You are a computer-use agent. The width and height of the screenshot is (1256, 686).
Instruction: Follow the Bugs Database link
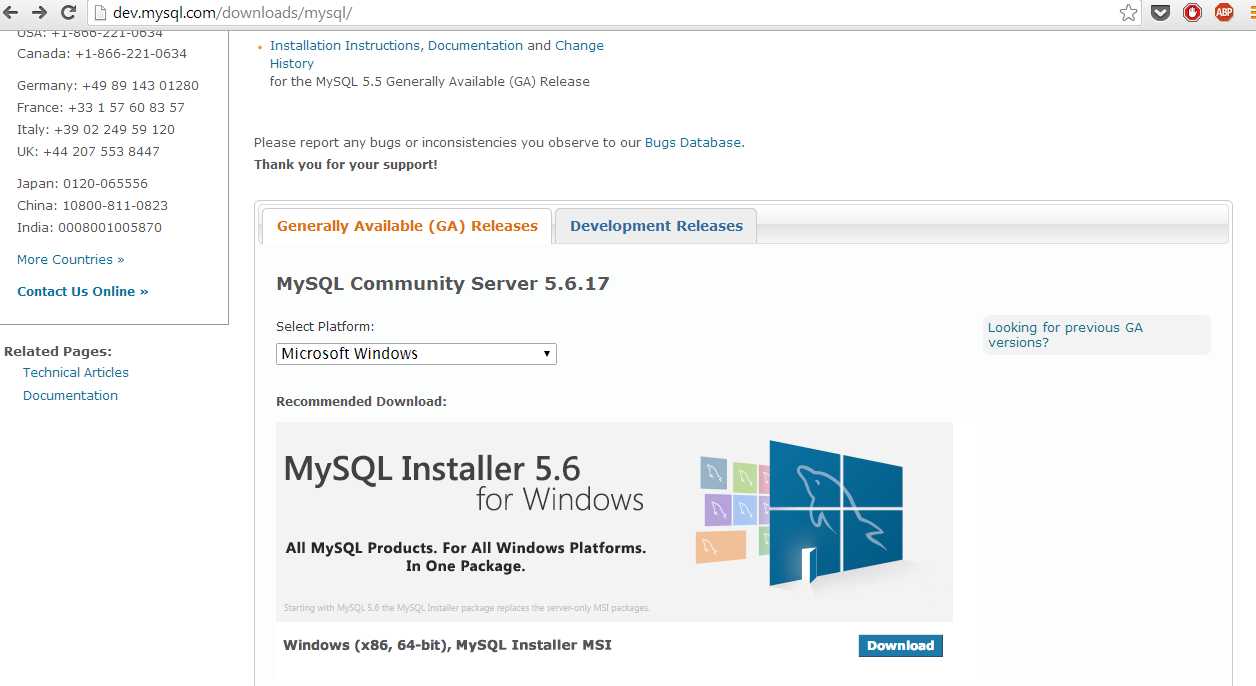pos(693,143)
